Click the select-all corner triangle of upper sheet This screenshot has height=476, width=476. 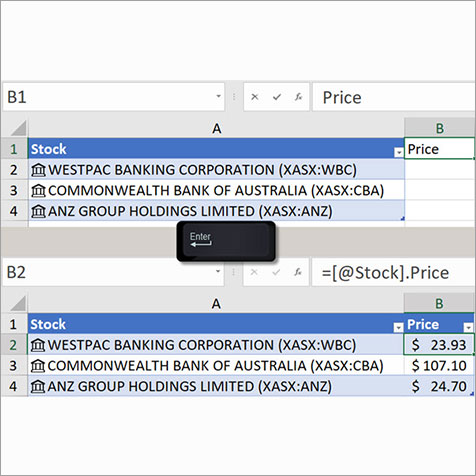pos(18,128)
